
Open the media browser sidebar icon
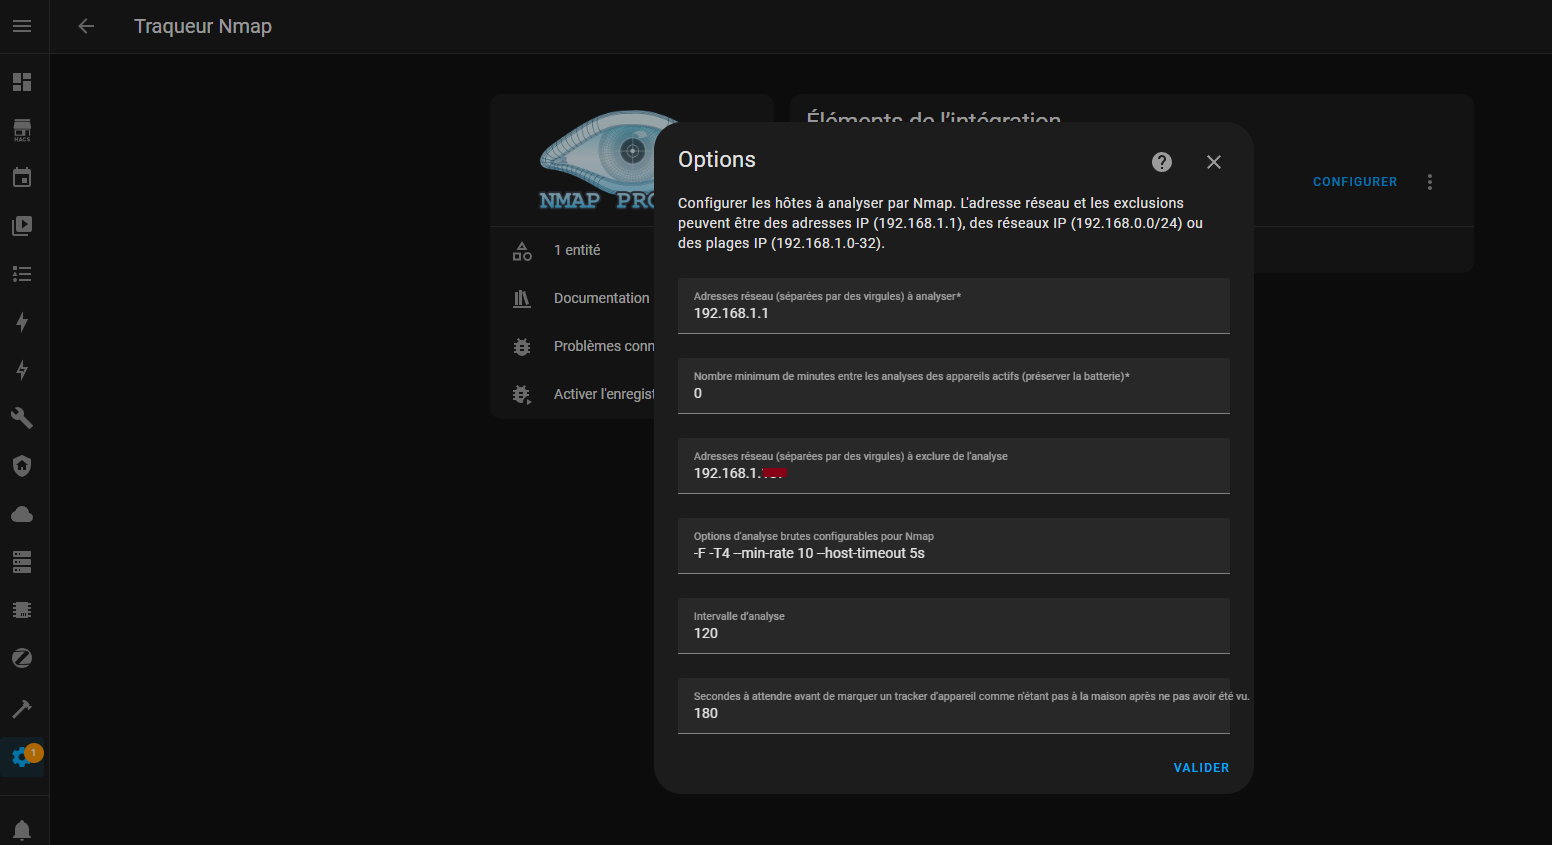tap(21, 225)
